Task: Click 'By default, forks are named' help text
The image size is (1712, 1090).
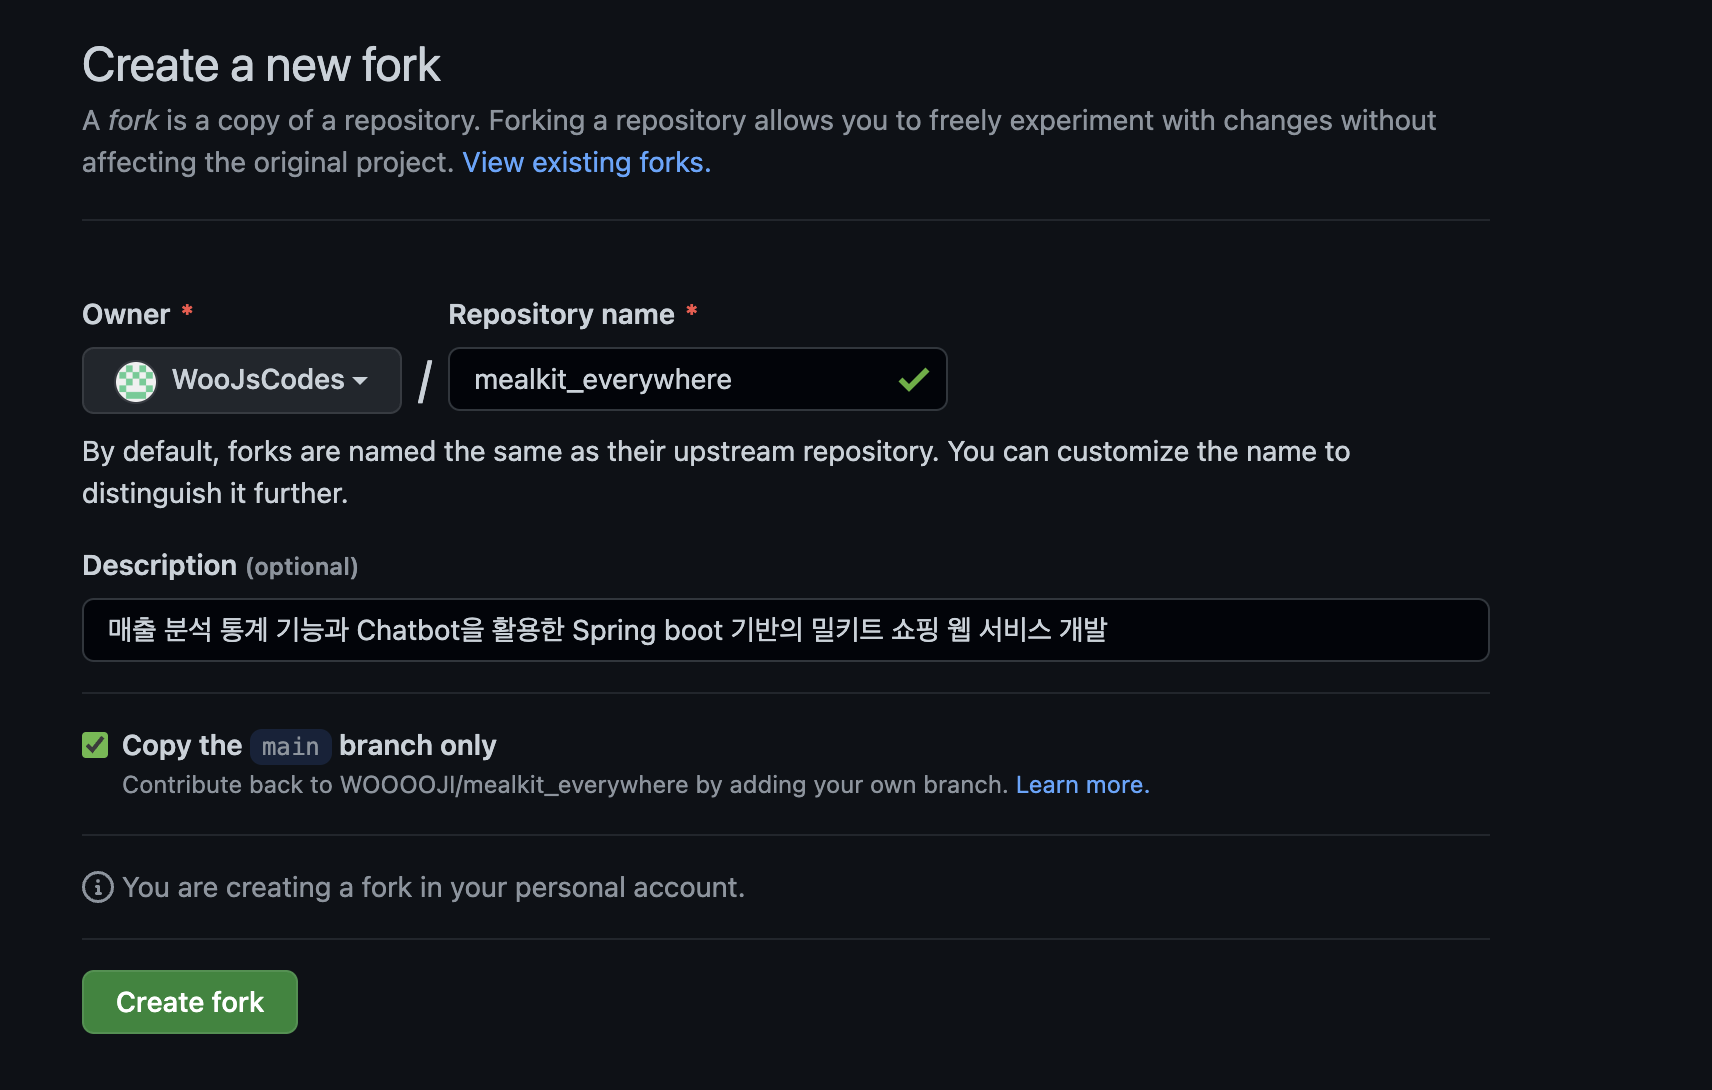Action: click(x=716, y=472)
